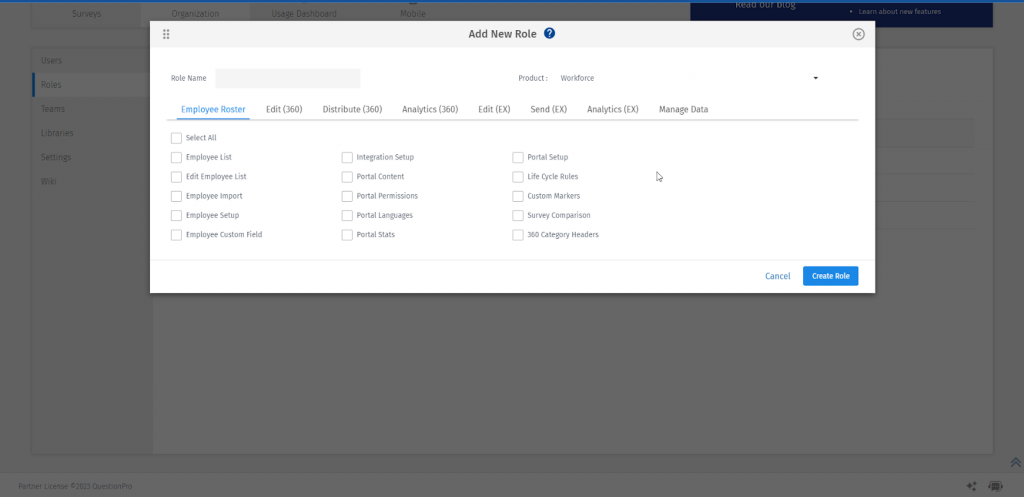
Task: Switch to the Edit (360) tab
Action: (284, 109)
